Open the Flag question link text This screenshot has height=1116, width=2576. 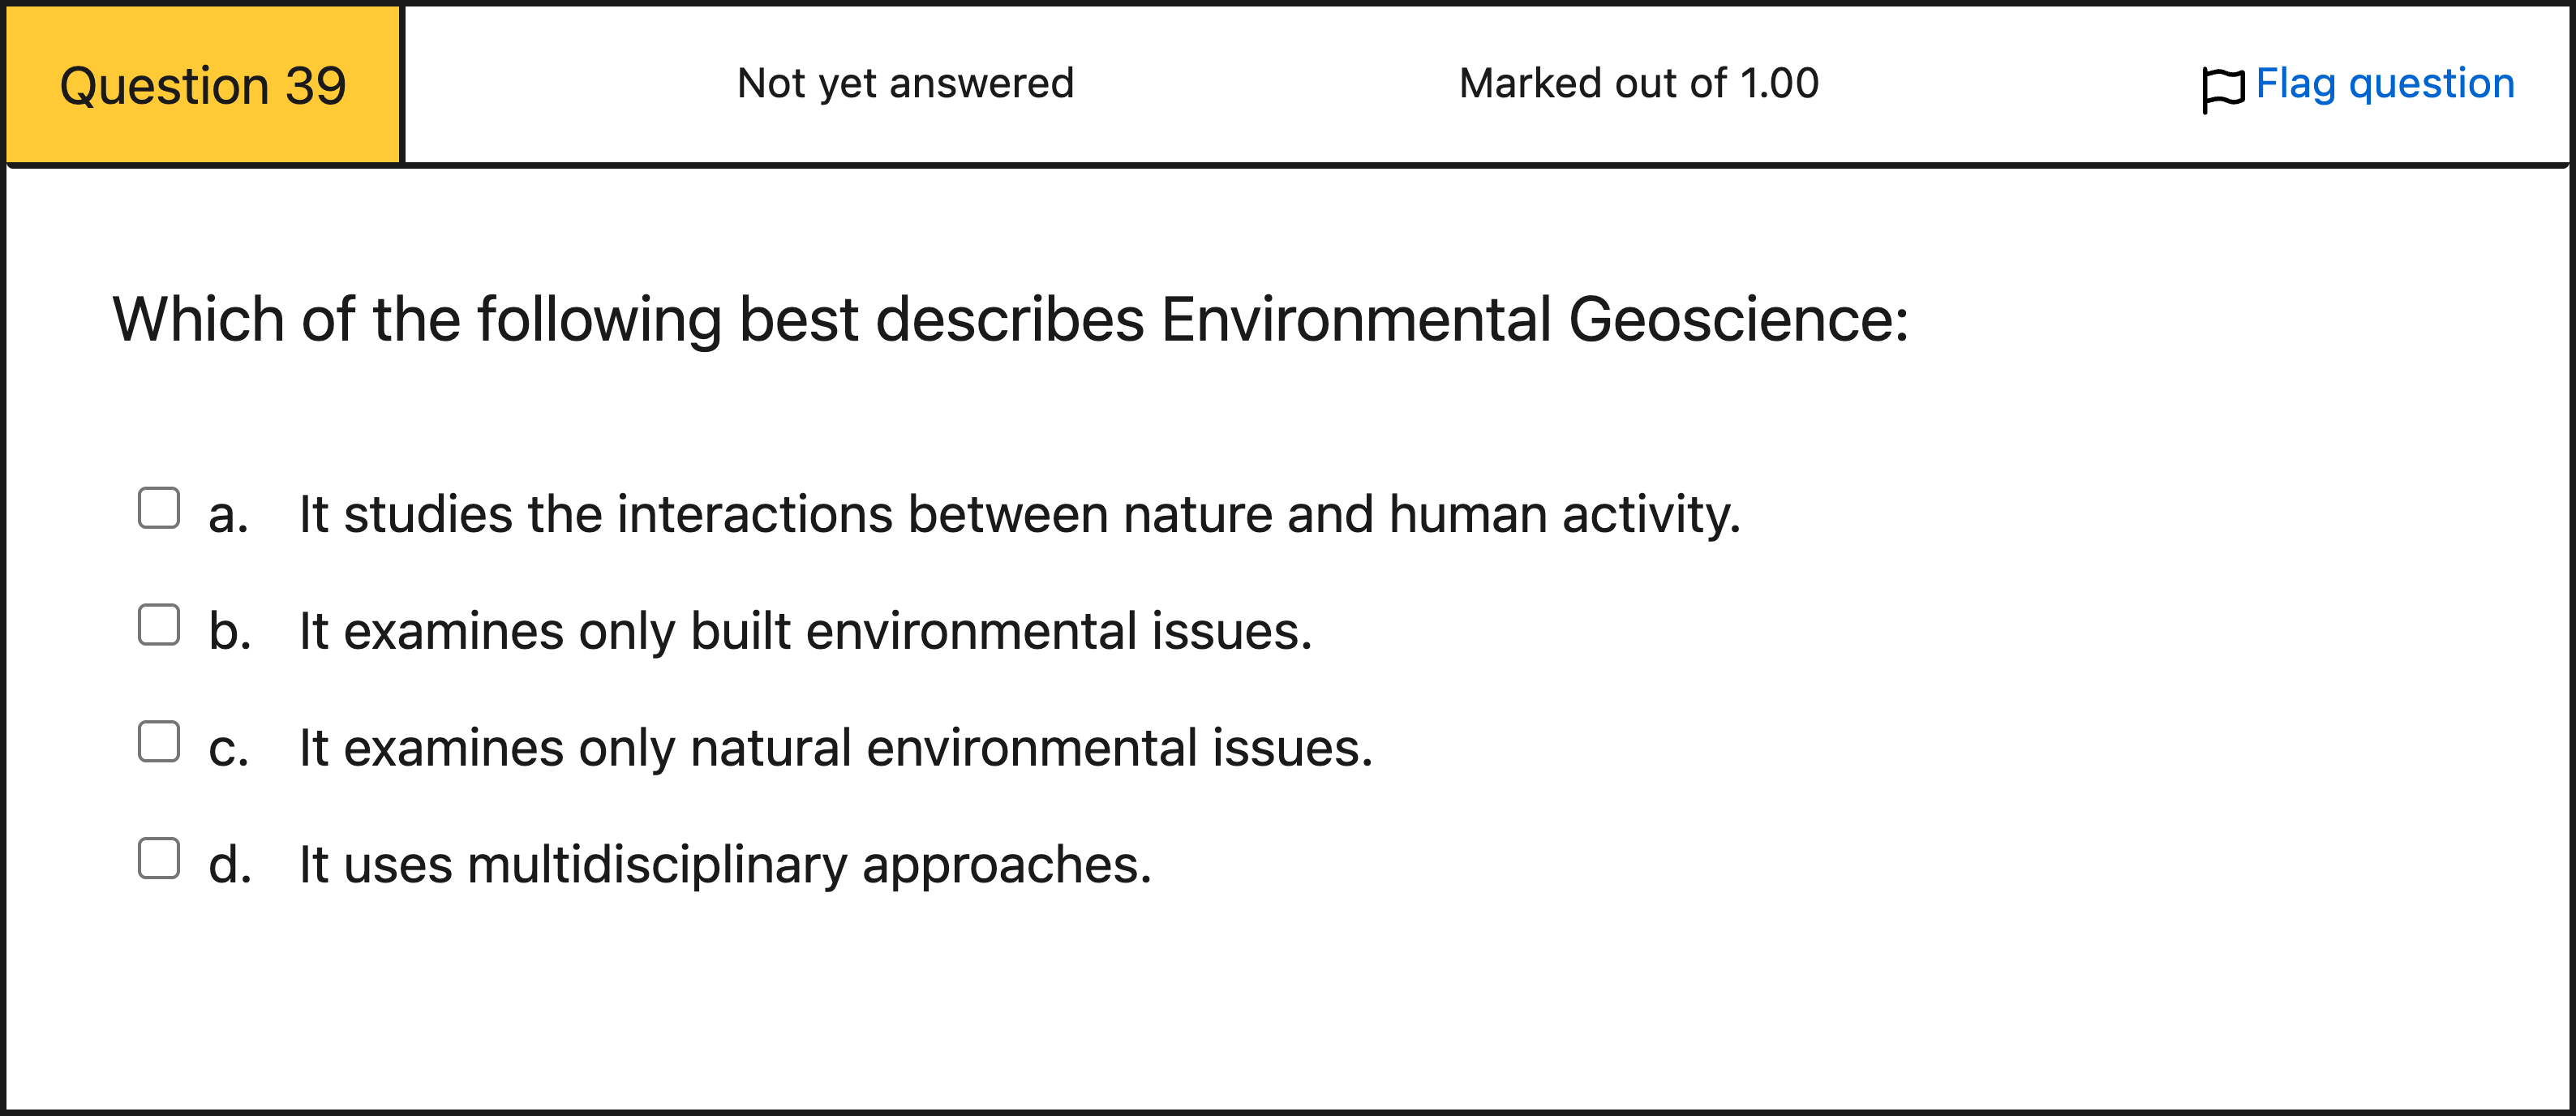tap(2384, 84)
